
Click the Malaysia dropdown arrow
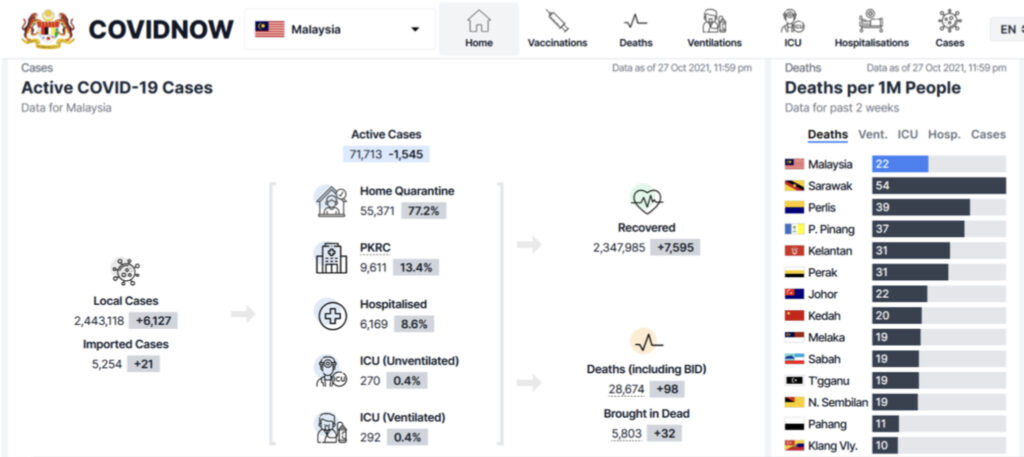pyautogui.click(x=415, y=29)
